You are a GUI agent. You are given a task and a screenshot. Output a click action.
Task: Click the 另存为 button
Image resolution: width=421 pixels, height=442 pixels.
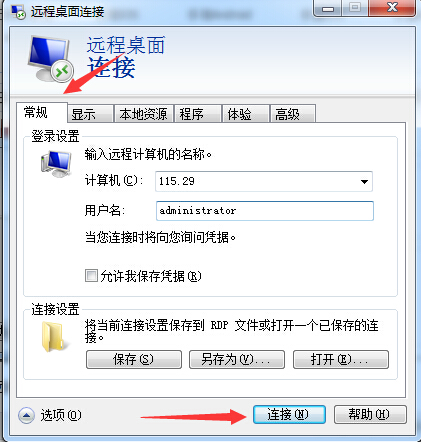click(237, 359)
